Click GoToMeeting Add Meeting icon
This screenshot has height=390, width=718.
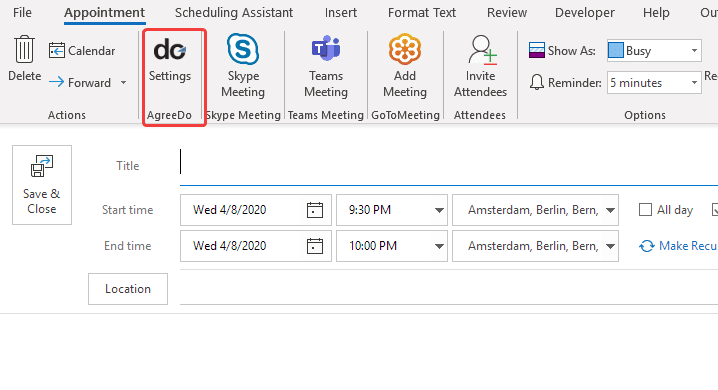[405, 49]
